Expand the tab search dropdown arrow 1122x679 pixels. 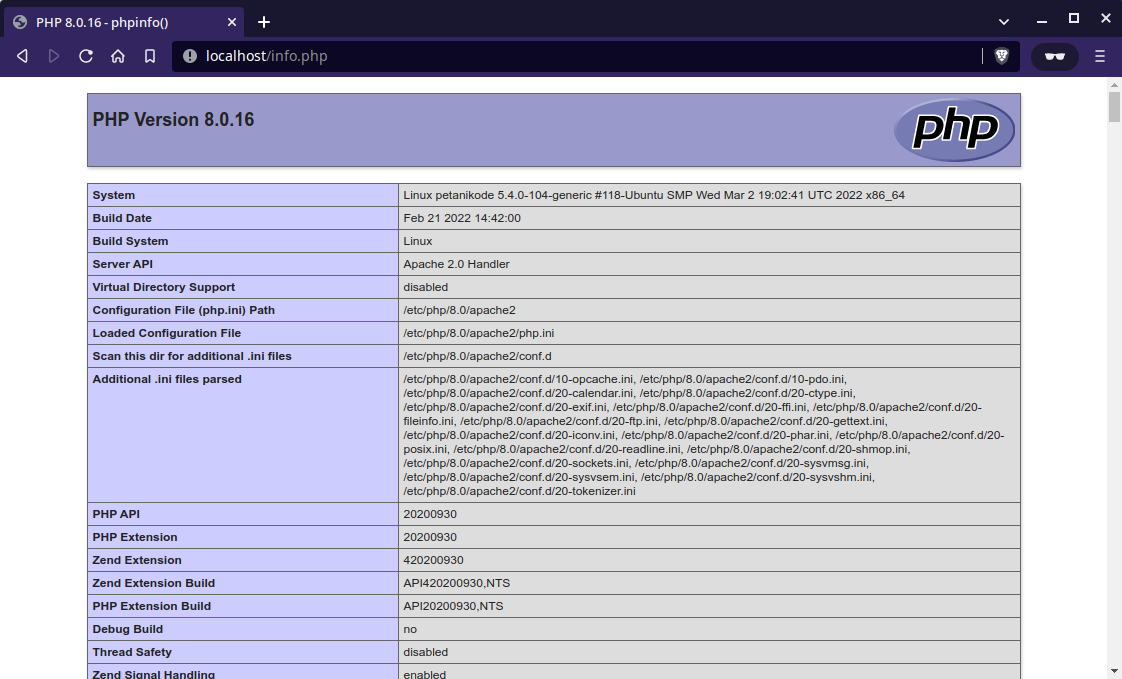[1004, 21]
